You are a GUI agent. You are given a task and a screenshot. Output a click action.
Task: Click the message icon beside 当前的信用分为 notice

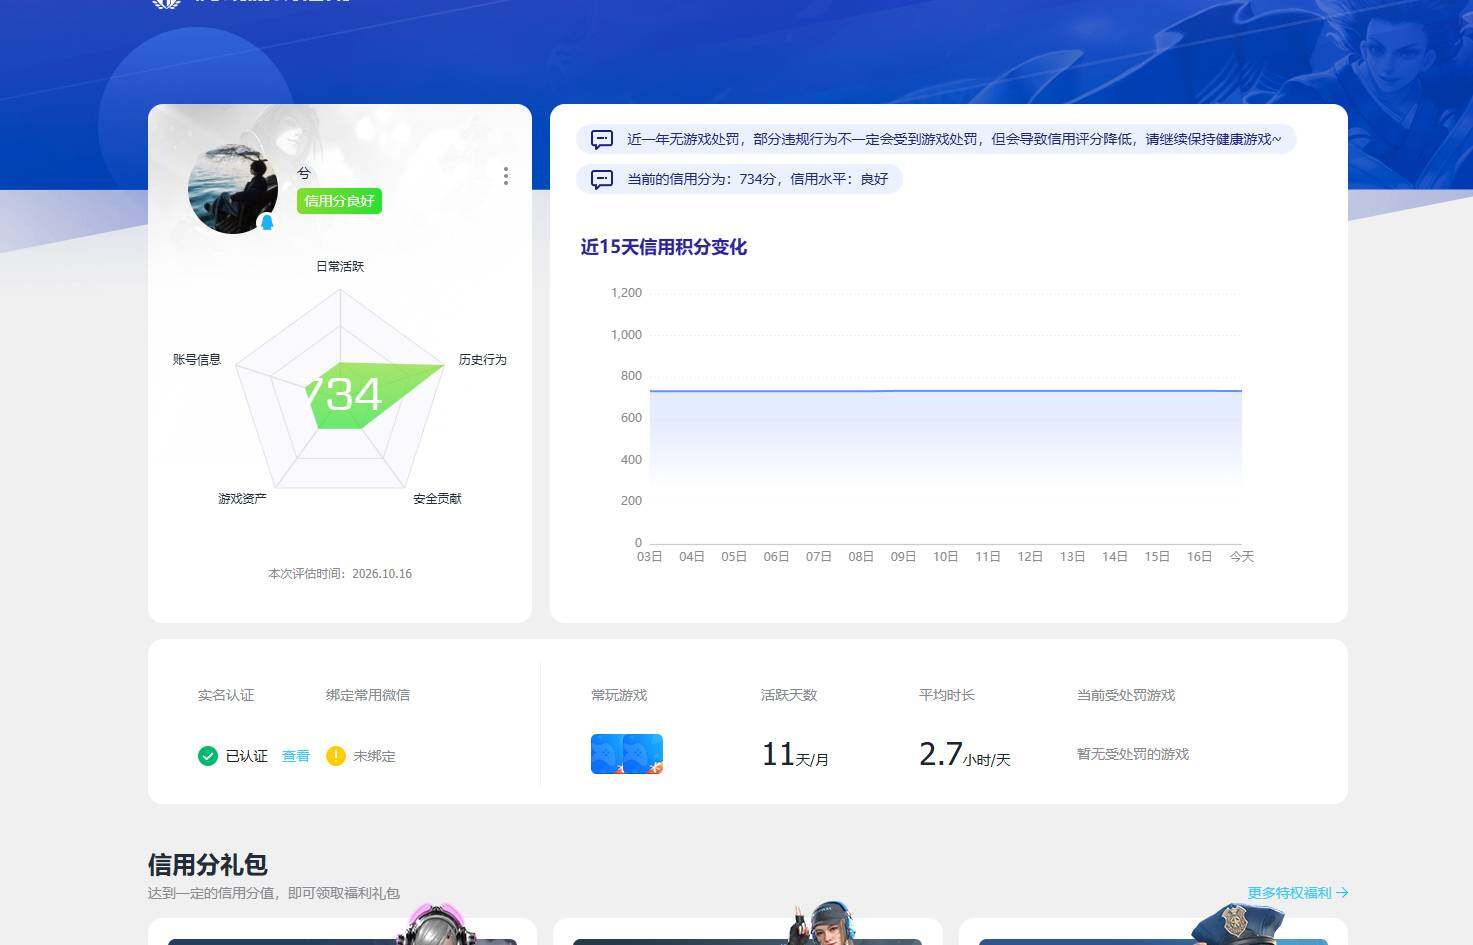click(602, 179)
